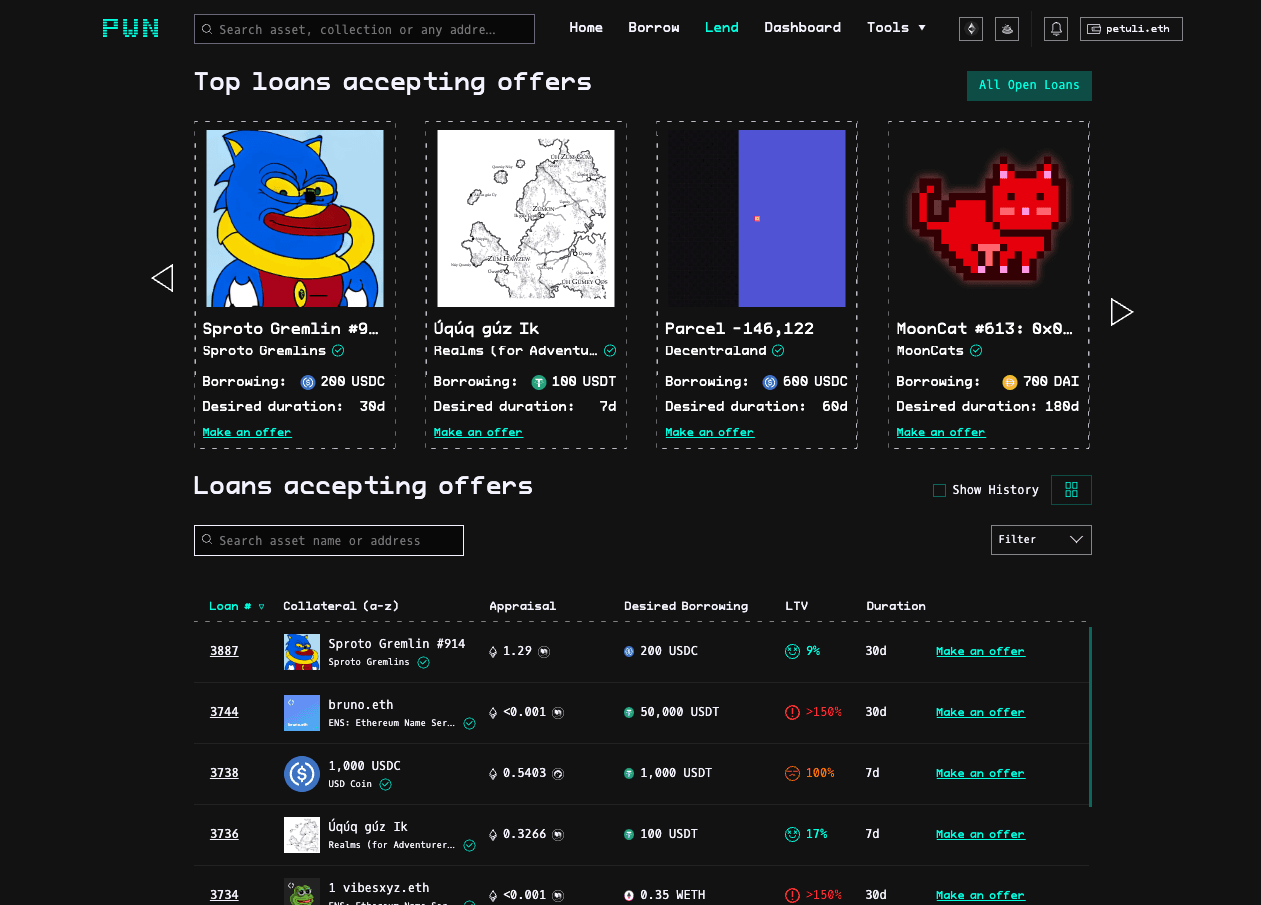
Task: Click appraisal source icon beside 1.29
Action: click(544, 652)
